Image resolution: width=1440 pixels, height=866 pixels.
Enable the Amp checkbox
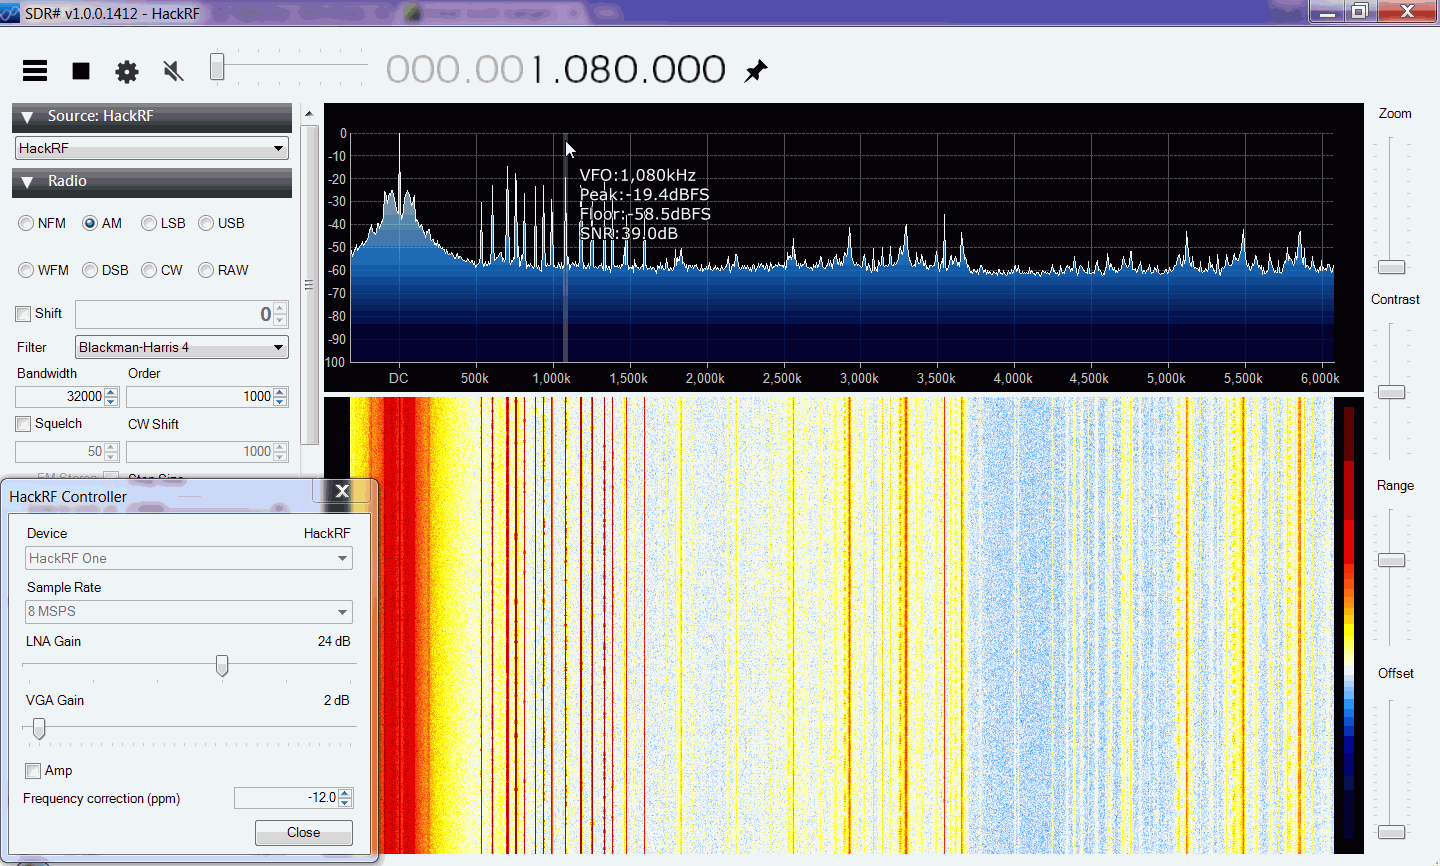click(x=33, y=771)
